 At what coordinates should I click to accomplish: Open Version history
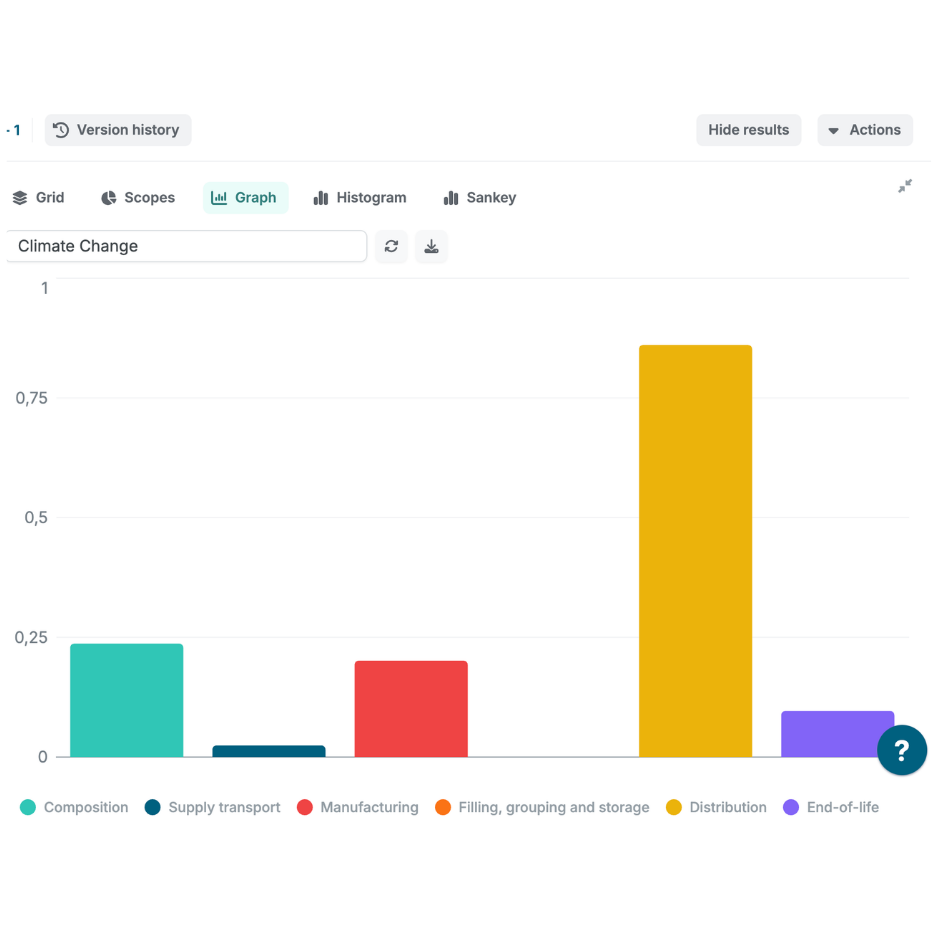pyautogui.click(x=118, y=130)
